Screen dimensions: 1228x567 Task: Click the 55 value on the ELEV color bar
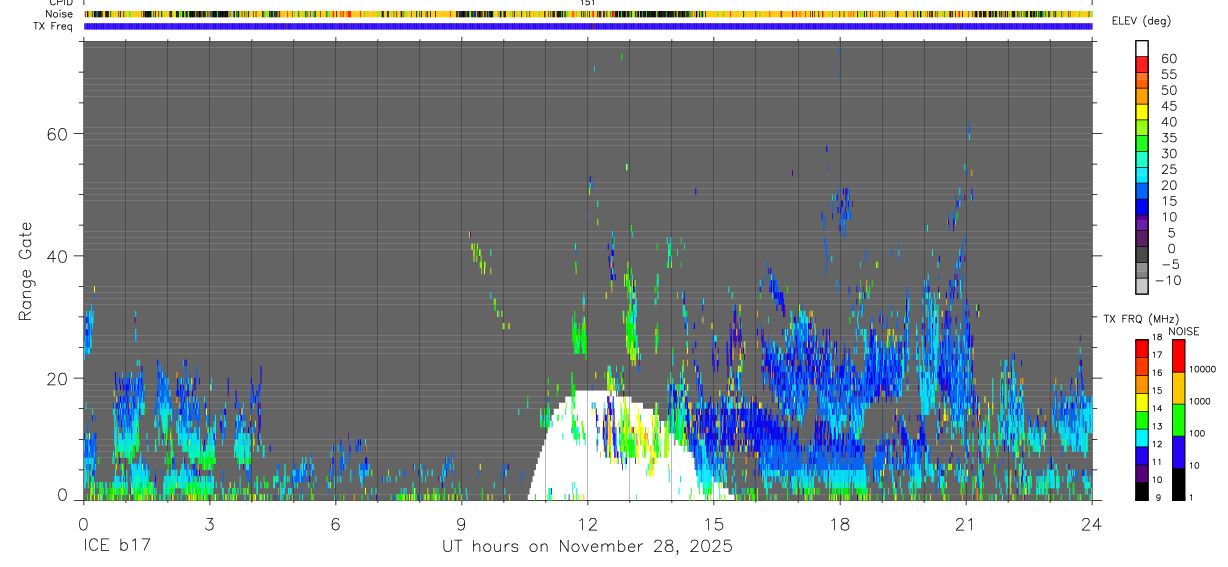(1168, 75)
